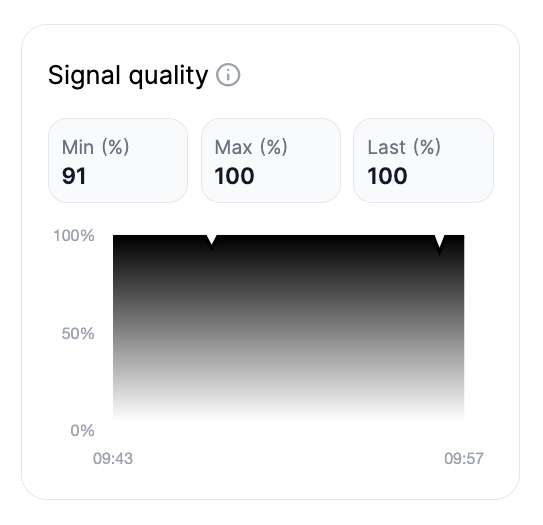Click the 50% y-axis label
The height and width of the screenshot is (525, 543).
pos(78,333)
